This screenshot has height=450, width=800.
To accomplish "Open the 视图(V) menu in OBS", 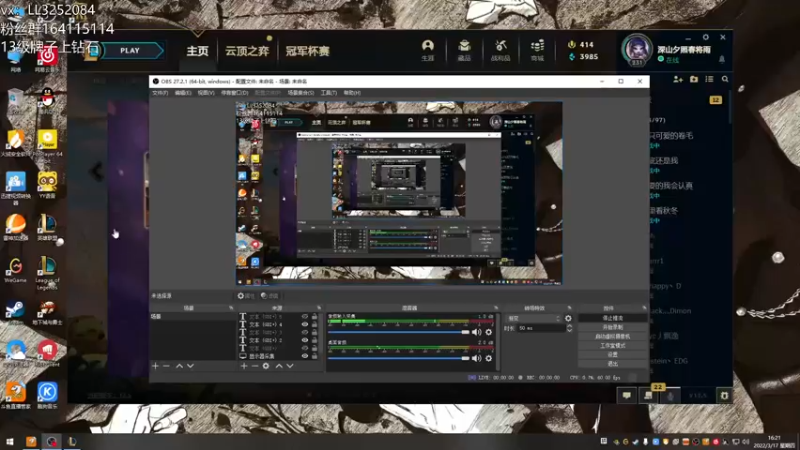I will [206, 93].
